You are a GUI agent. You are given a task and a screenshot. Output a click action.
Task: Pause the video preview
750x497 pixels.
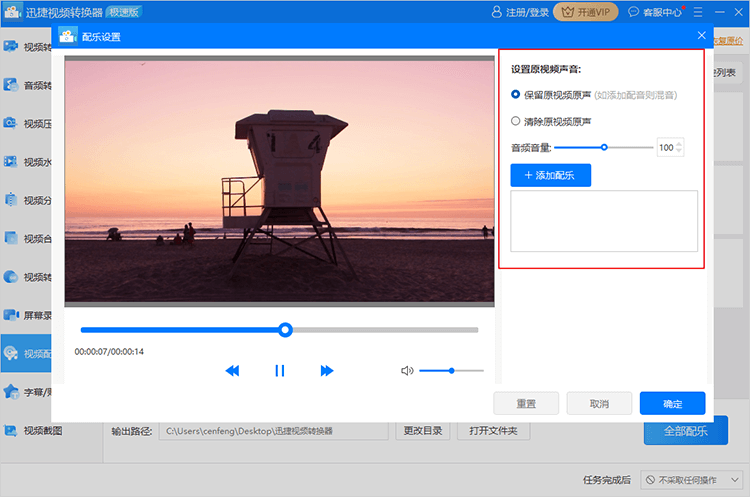point(280,371)
